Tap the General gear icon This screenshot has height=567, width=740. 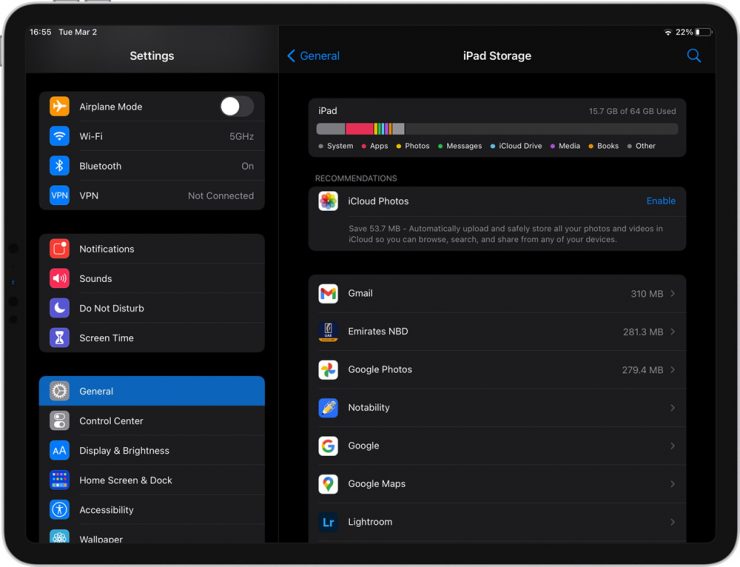coord(59,391)
